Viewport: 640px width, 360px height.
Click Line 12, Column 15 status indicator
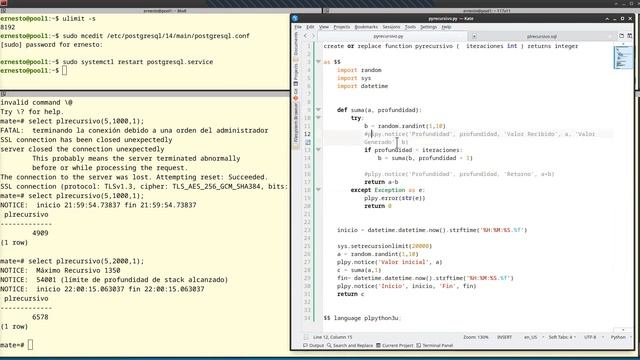pyautogui.click(x=332, y=337)
